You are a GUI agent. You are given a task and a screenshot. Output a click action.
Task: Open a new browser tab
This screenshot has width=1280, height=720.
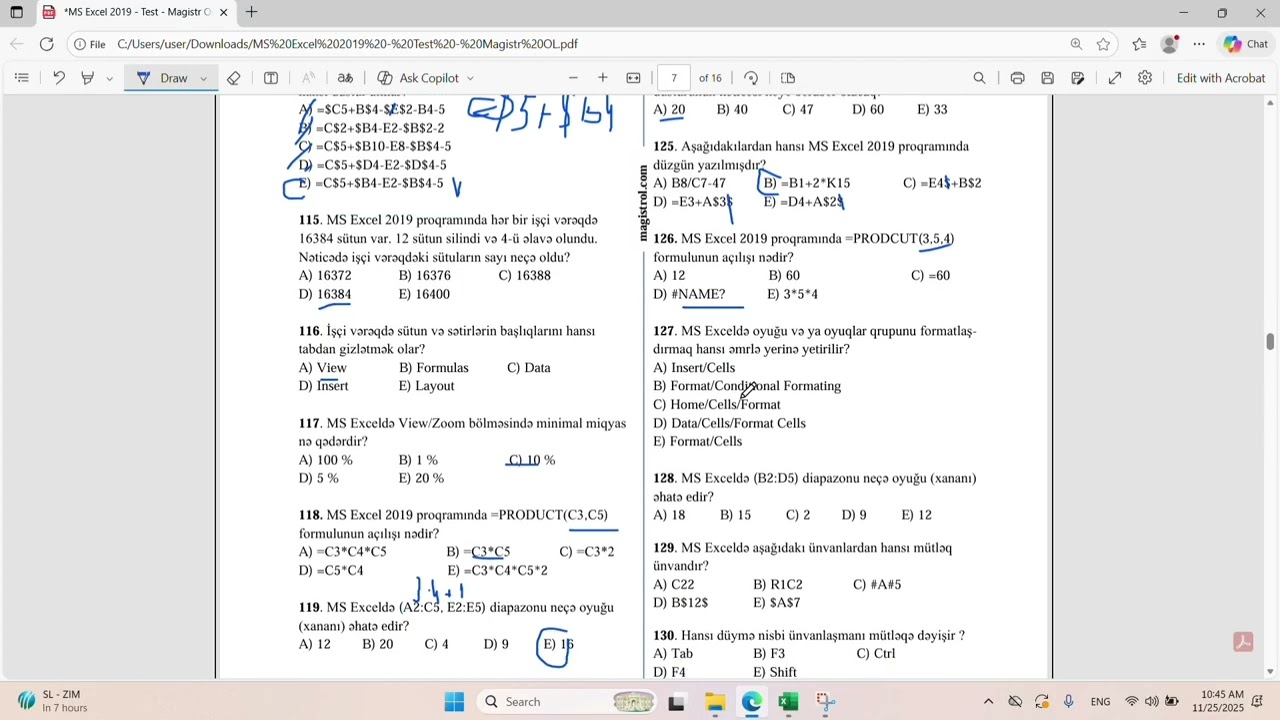coord(251,13)
